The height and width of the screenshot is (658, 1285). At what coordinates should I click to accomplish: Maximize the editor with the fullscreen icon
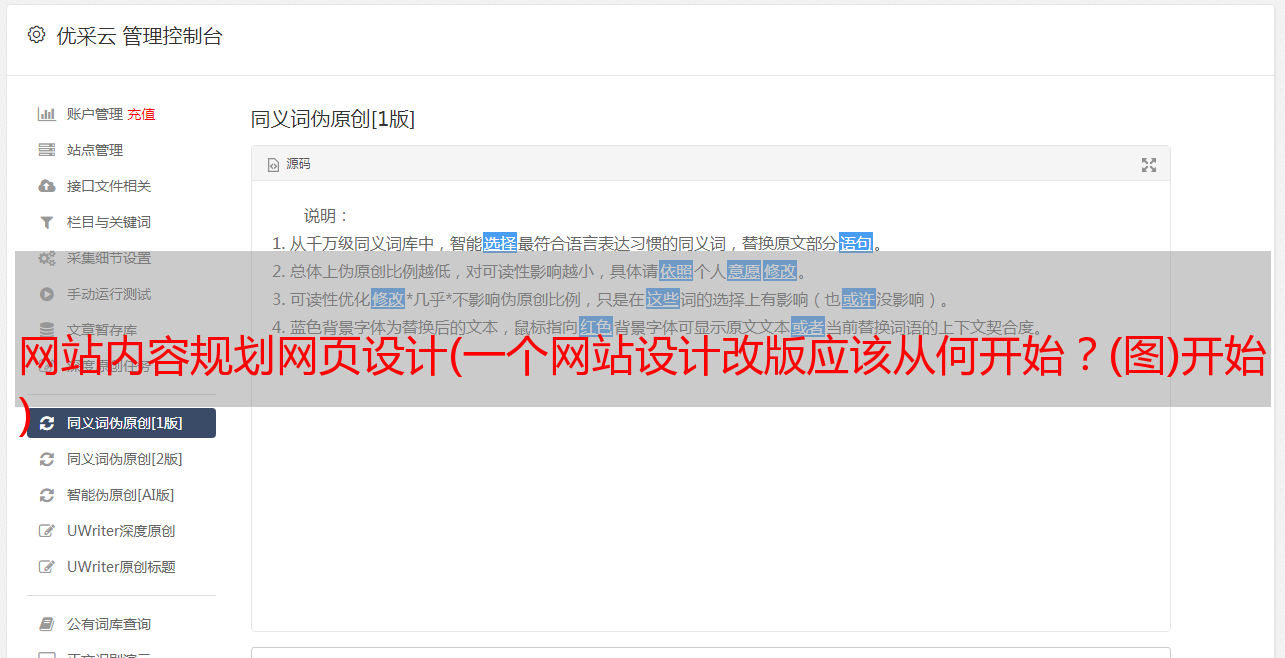point(1149,165)
